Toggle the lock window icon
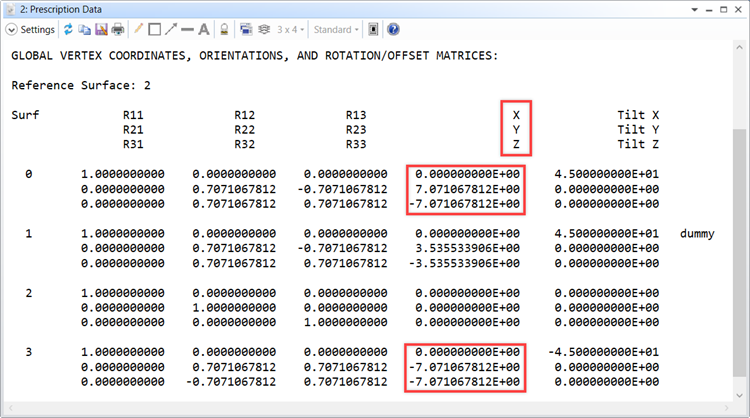The image size is (750, 418). click(x=224, y=30)
